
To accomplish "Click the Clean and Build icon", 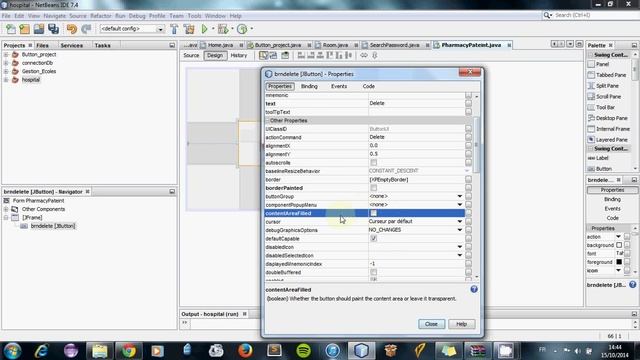I will [x=189, y=29].
